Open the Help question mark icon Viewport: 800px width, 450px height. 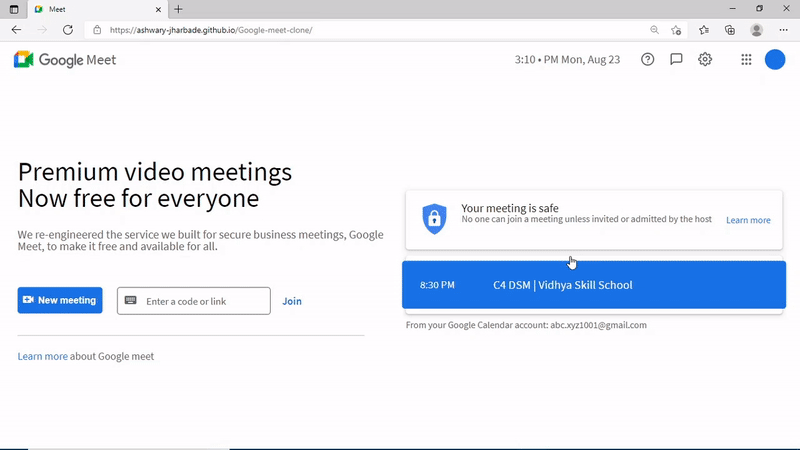[x=647, y=60]
